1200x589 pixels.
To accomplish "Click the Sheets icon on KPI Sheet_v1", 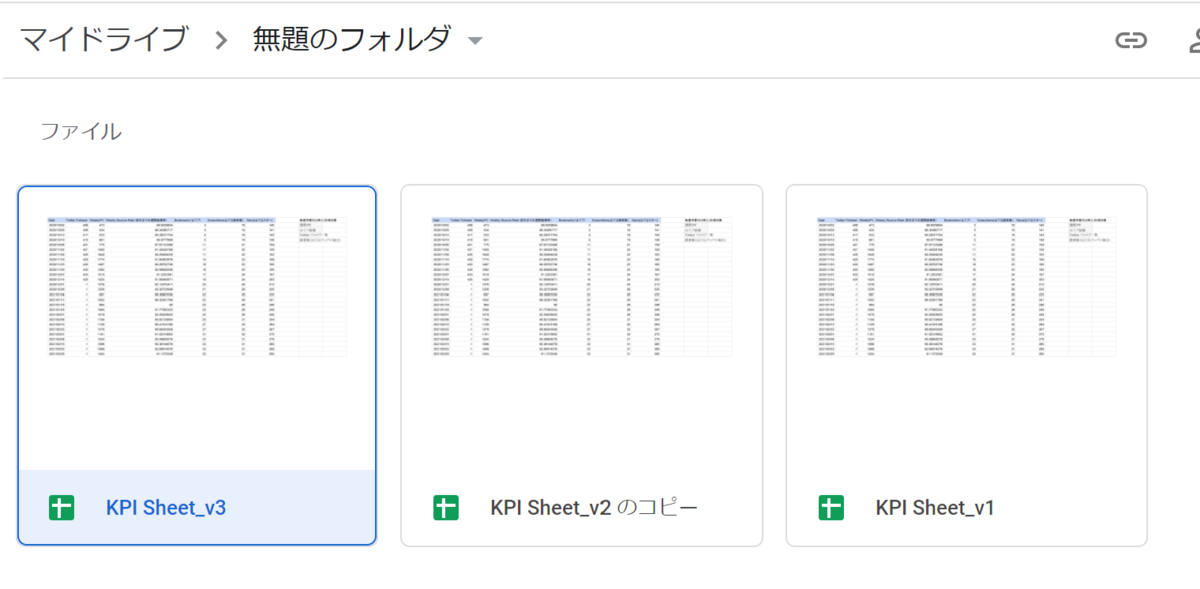I will [x=831, y=507].
